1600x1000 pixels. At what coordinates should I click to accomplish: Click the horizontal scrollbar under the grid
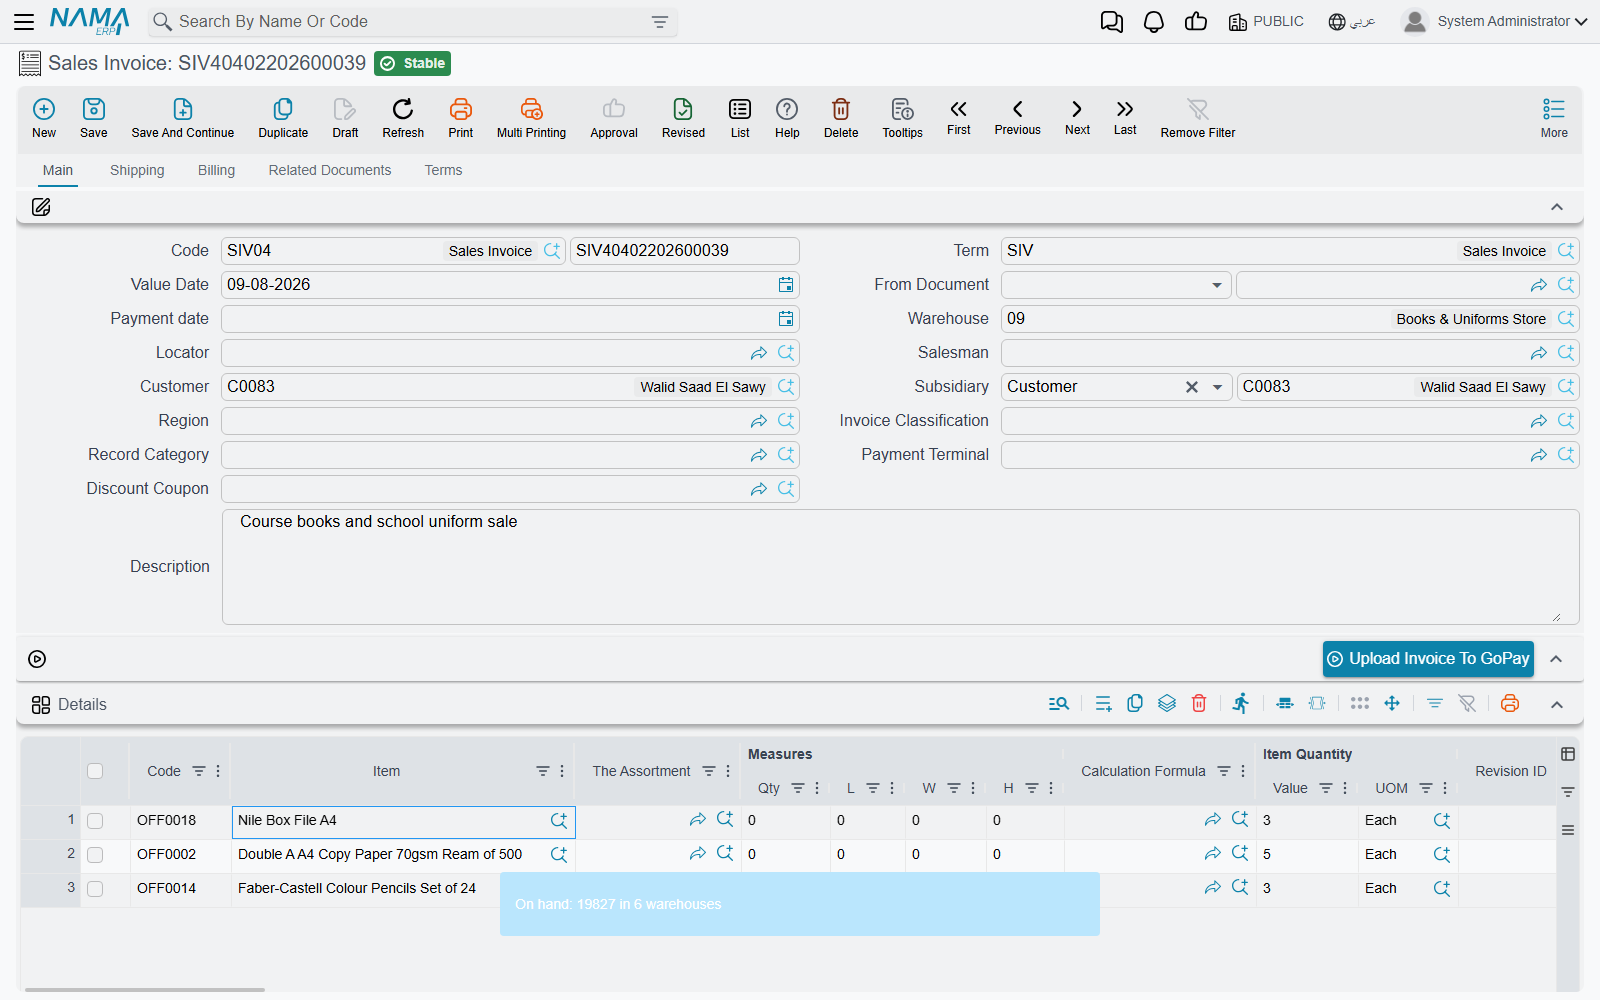145,990
